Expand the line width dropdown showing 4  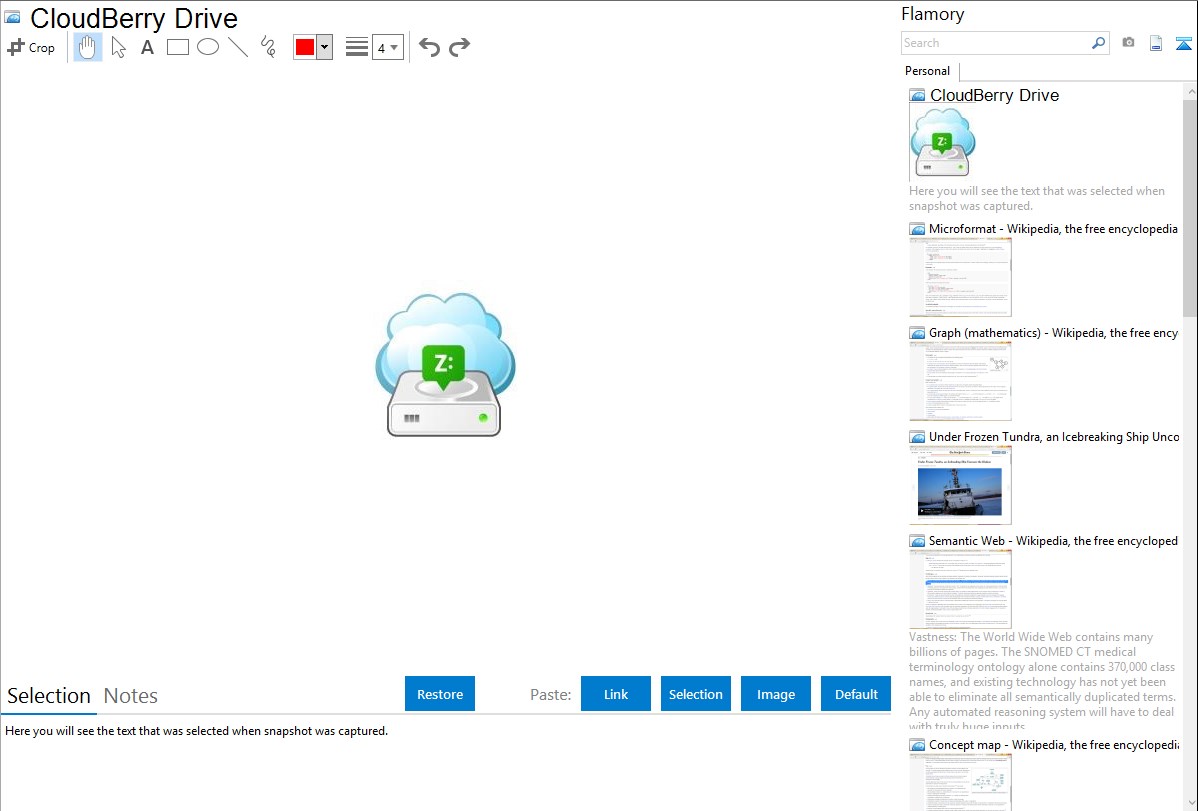[388, 47]
